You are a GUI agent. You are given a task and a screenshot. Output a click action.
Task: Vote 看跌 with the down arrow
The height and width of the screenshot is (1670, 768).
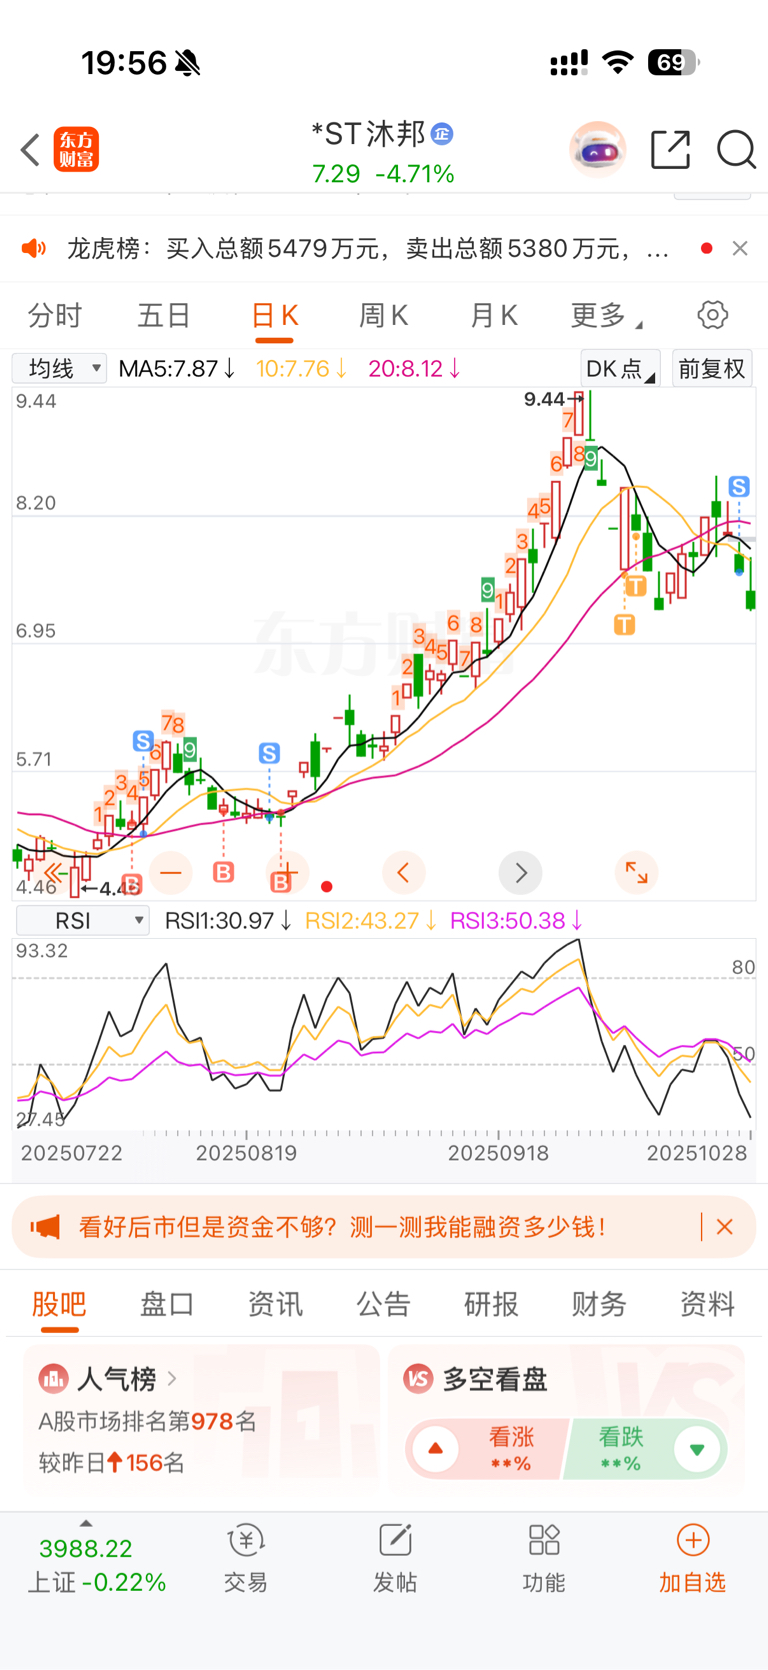[697, 1449]
